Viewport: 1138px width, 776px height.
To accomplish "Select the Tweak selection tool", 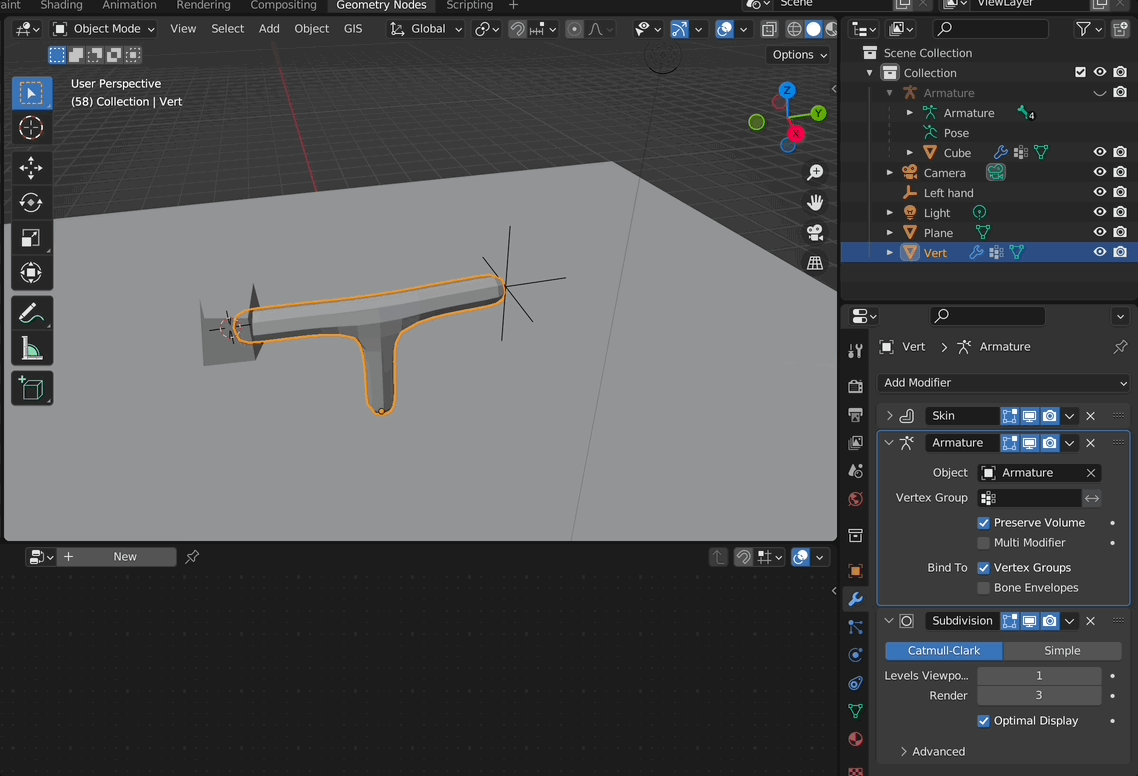I will 31,93.
